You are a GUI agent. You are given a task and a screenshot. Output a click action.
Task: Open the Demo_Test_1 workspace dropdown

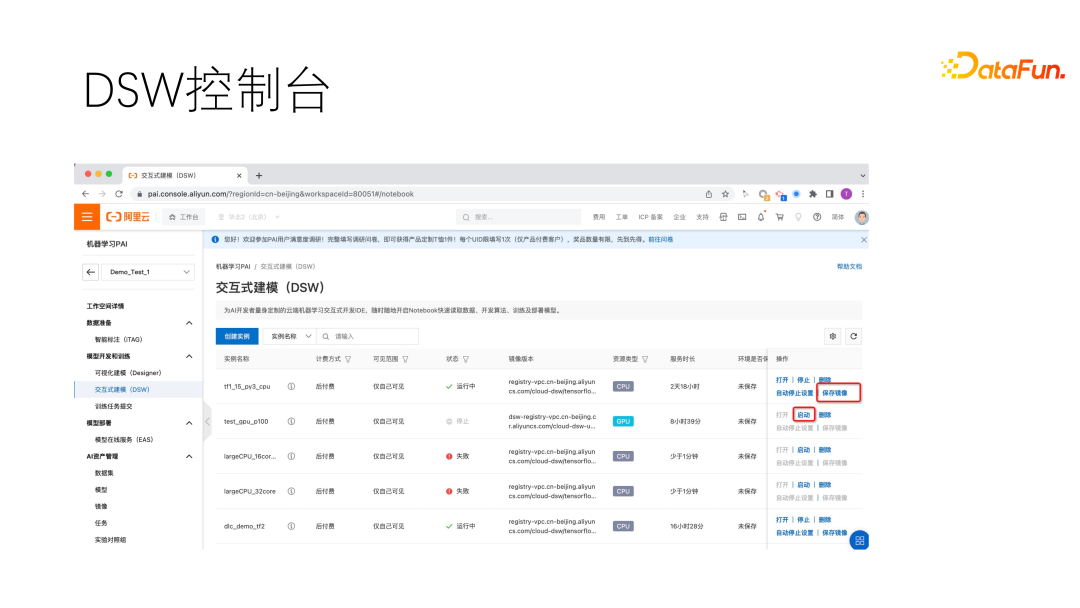[148, 272]
